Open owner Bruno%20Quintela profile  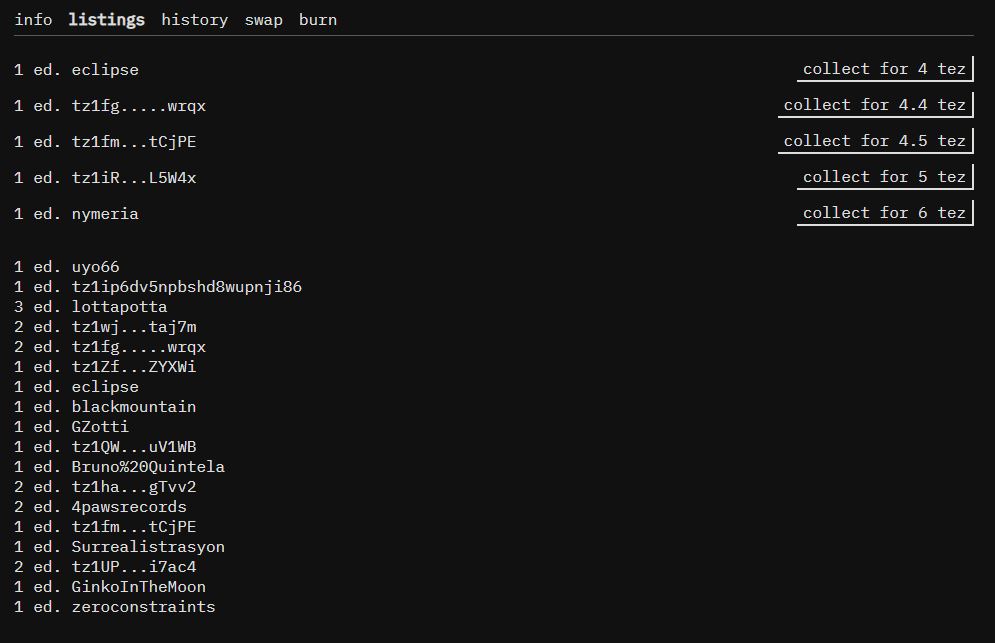[148, 467]
